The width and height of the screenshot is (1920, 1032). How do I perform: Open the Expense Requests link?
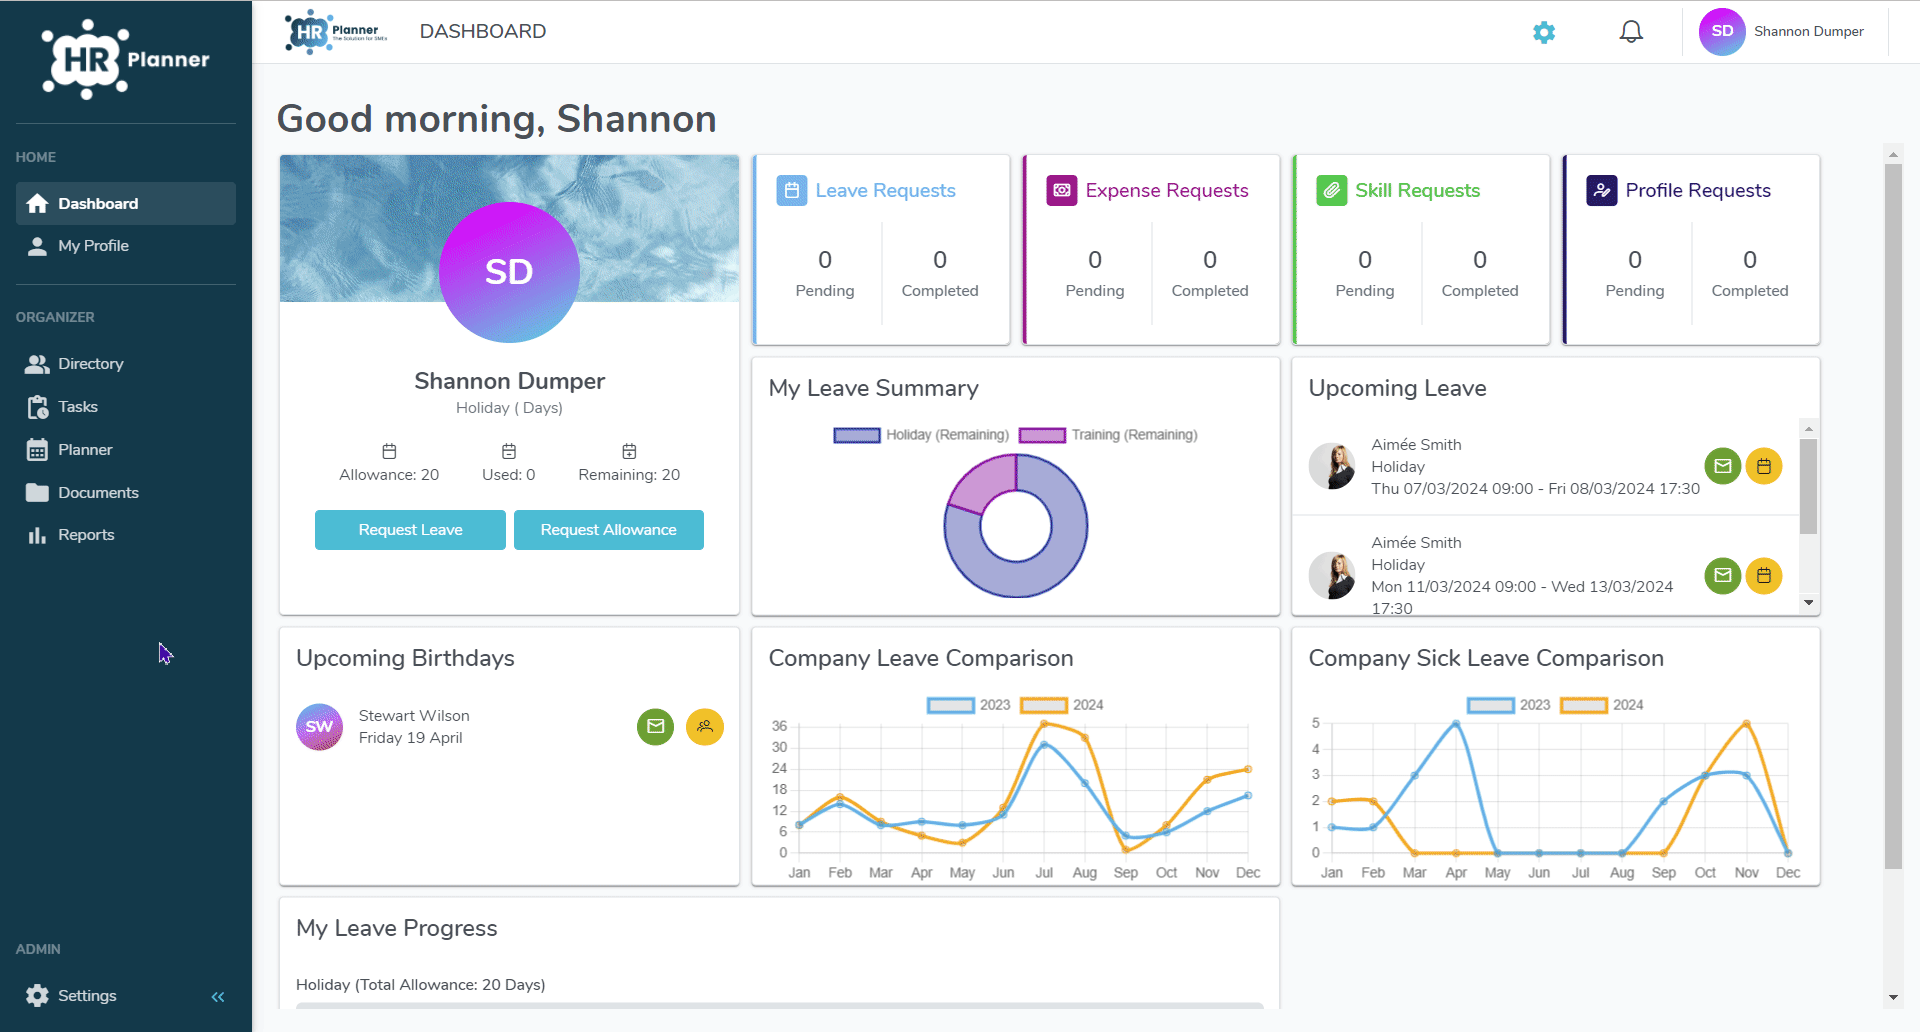point(1167,190)
